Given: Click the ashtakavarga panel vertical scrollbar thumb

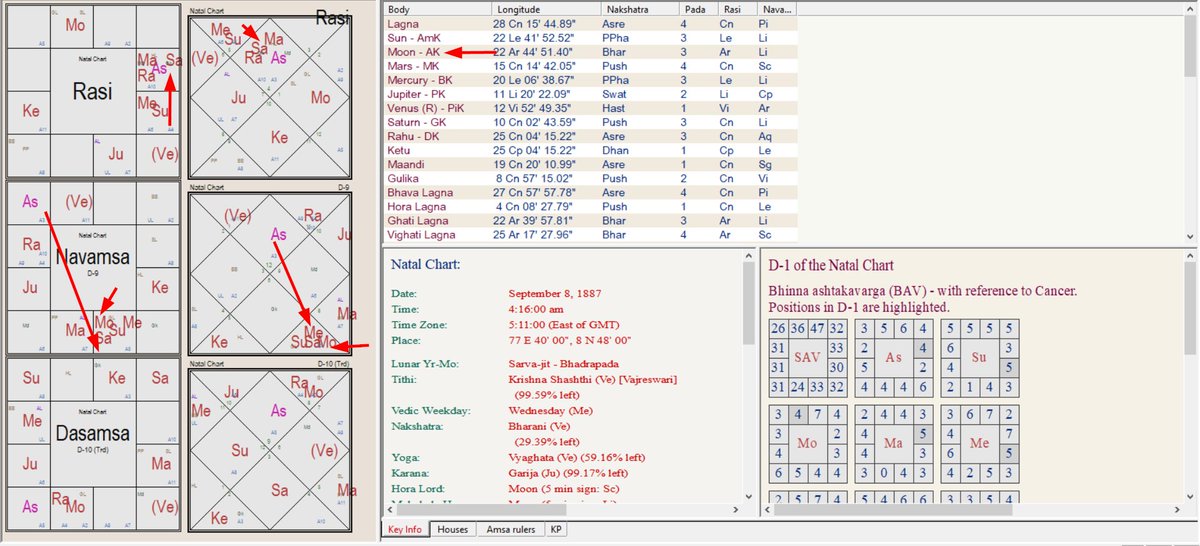Looking at the screenshot, I should pos(1191,310).
